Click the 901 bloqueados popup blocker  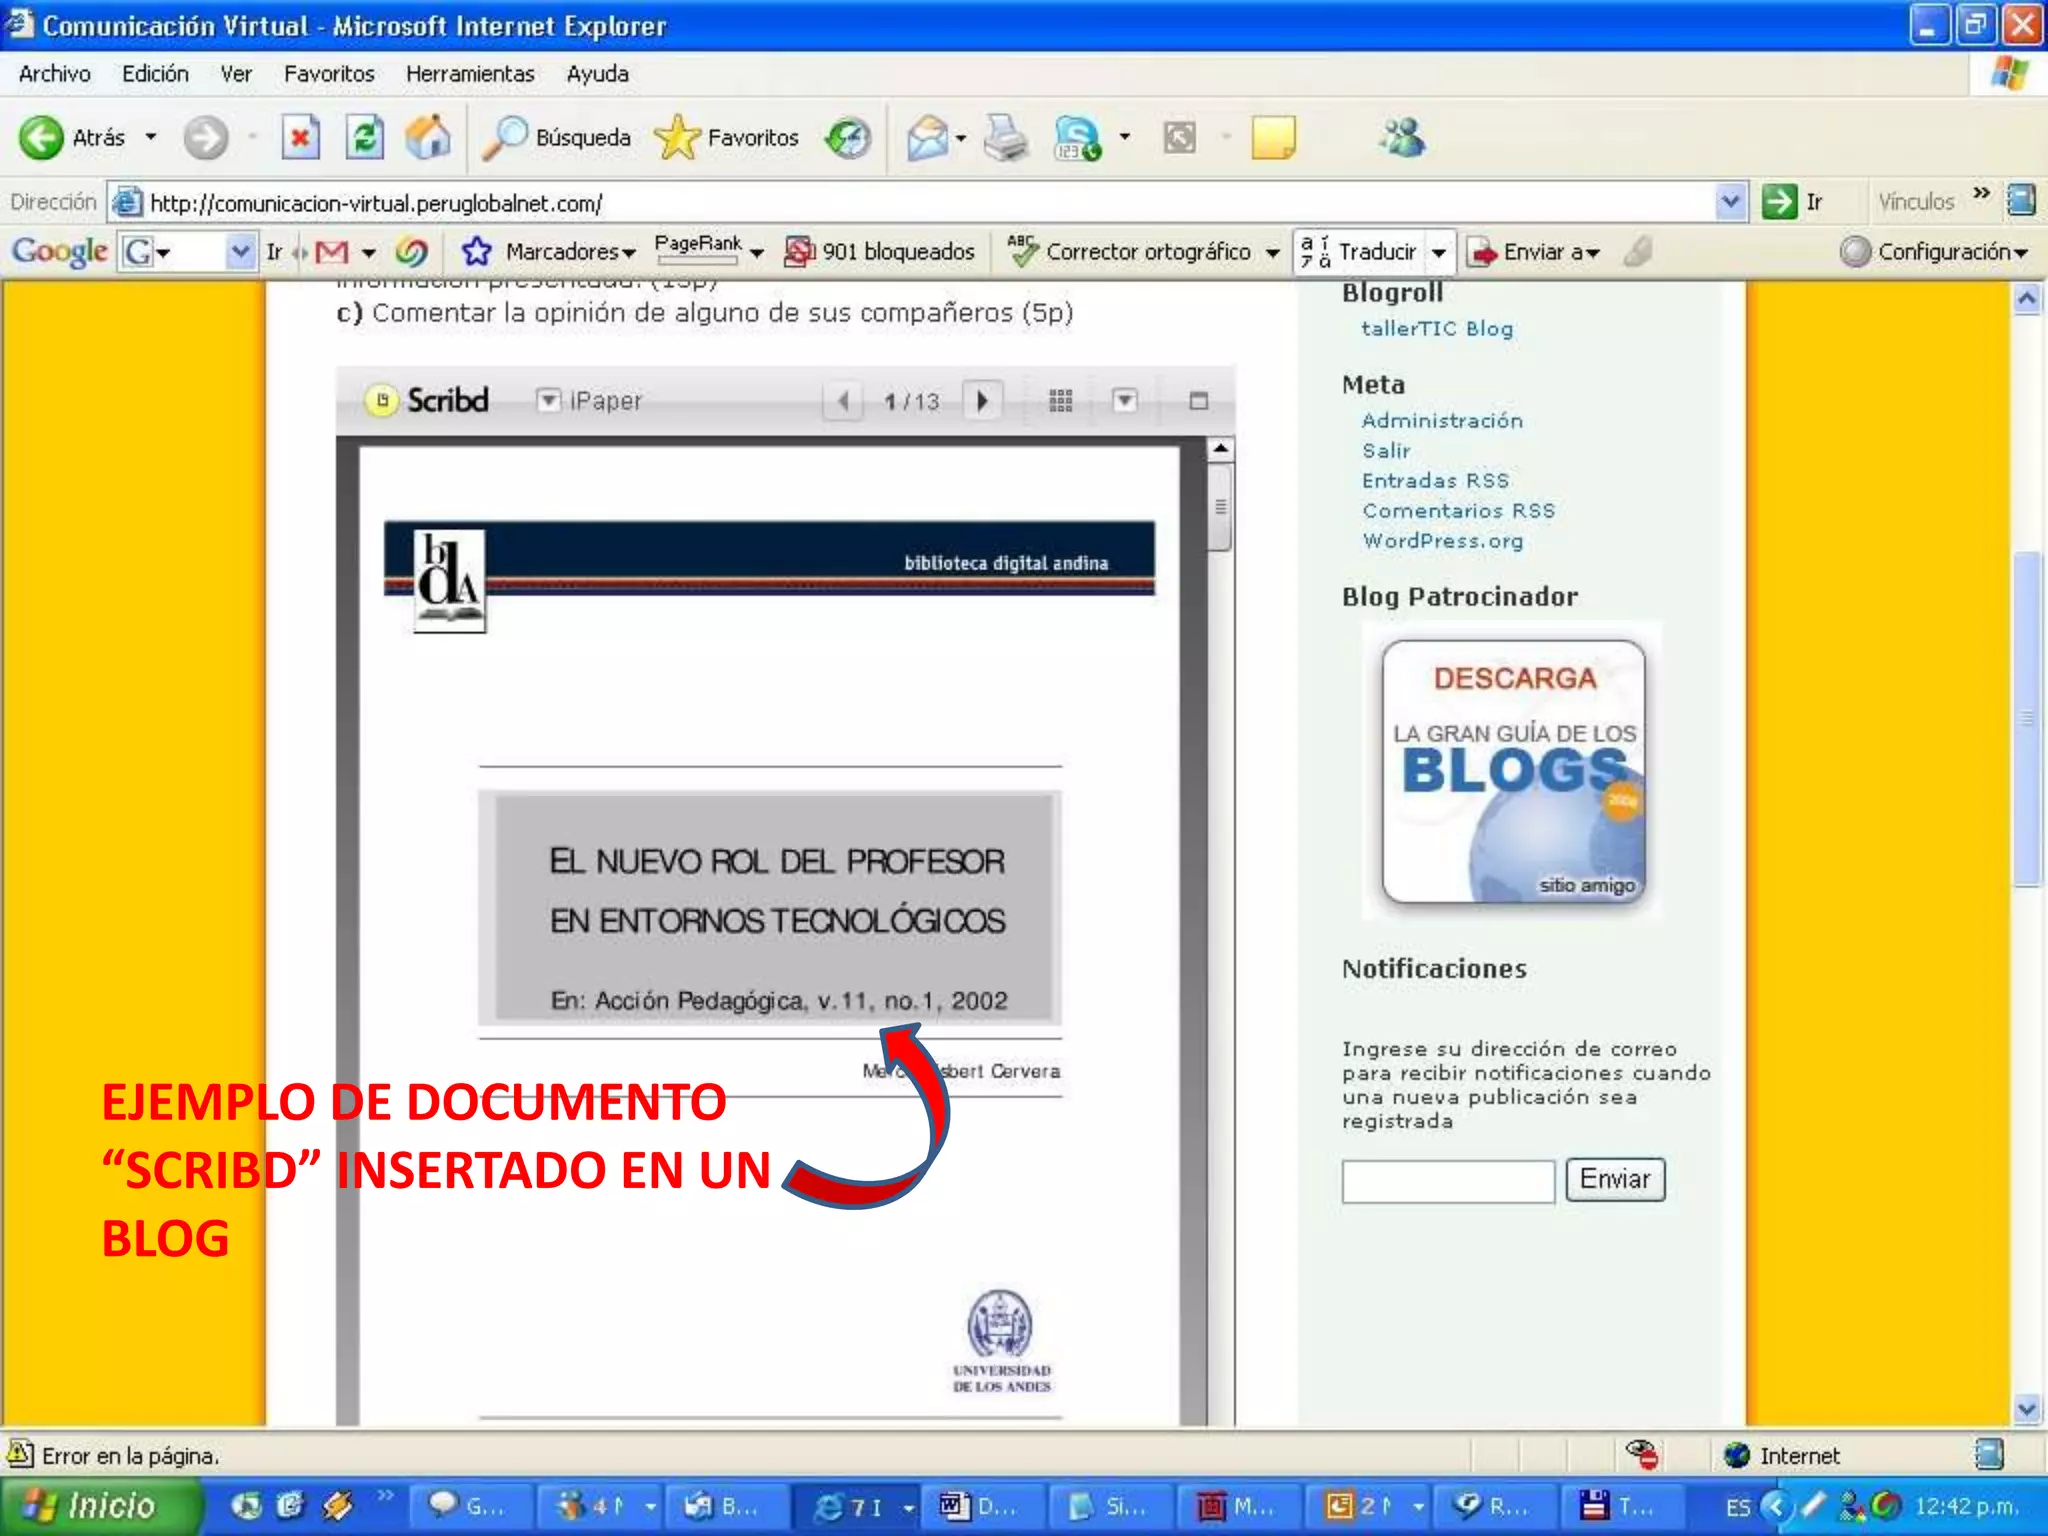pyautogui.click(x=879, y=251)
